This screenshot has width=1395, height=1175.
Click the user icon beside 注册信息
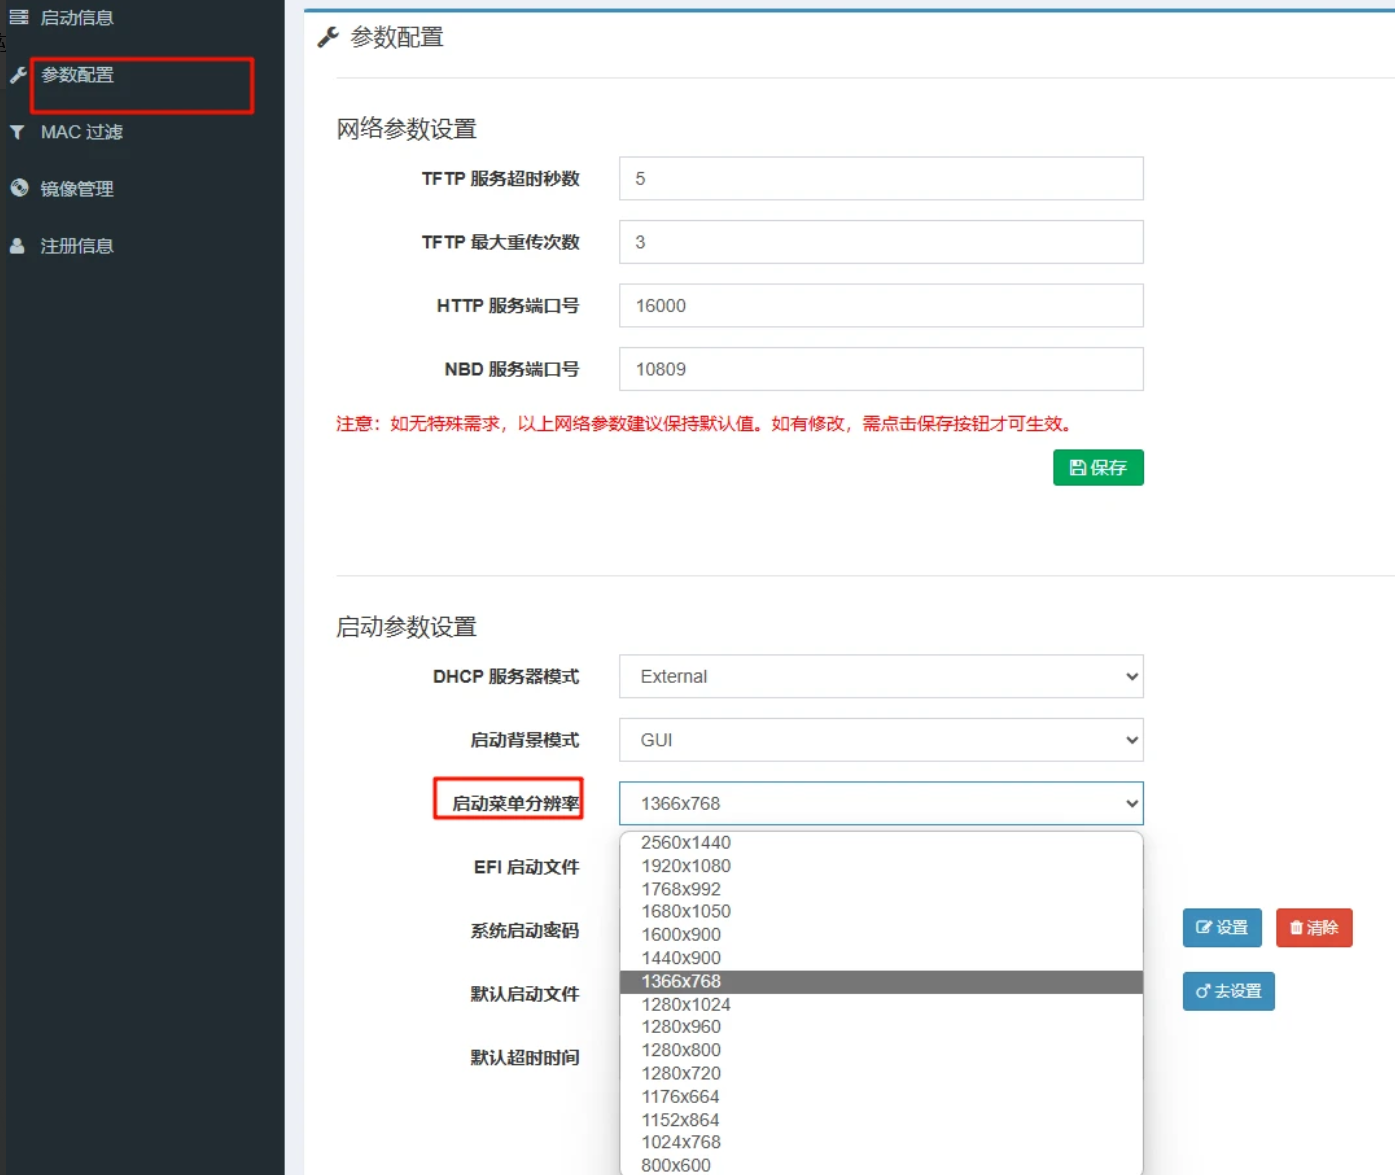17,245
